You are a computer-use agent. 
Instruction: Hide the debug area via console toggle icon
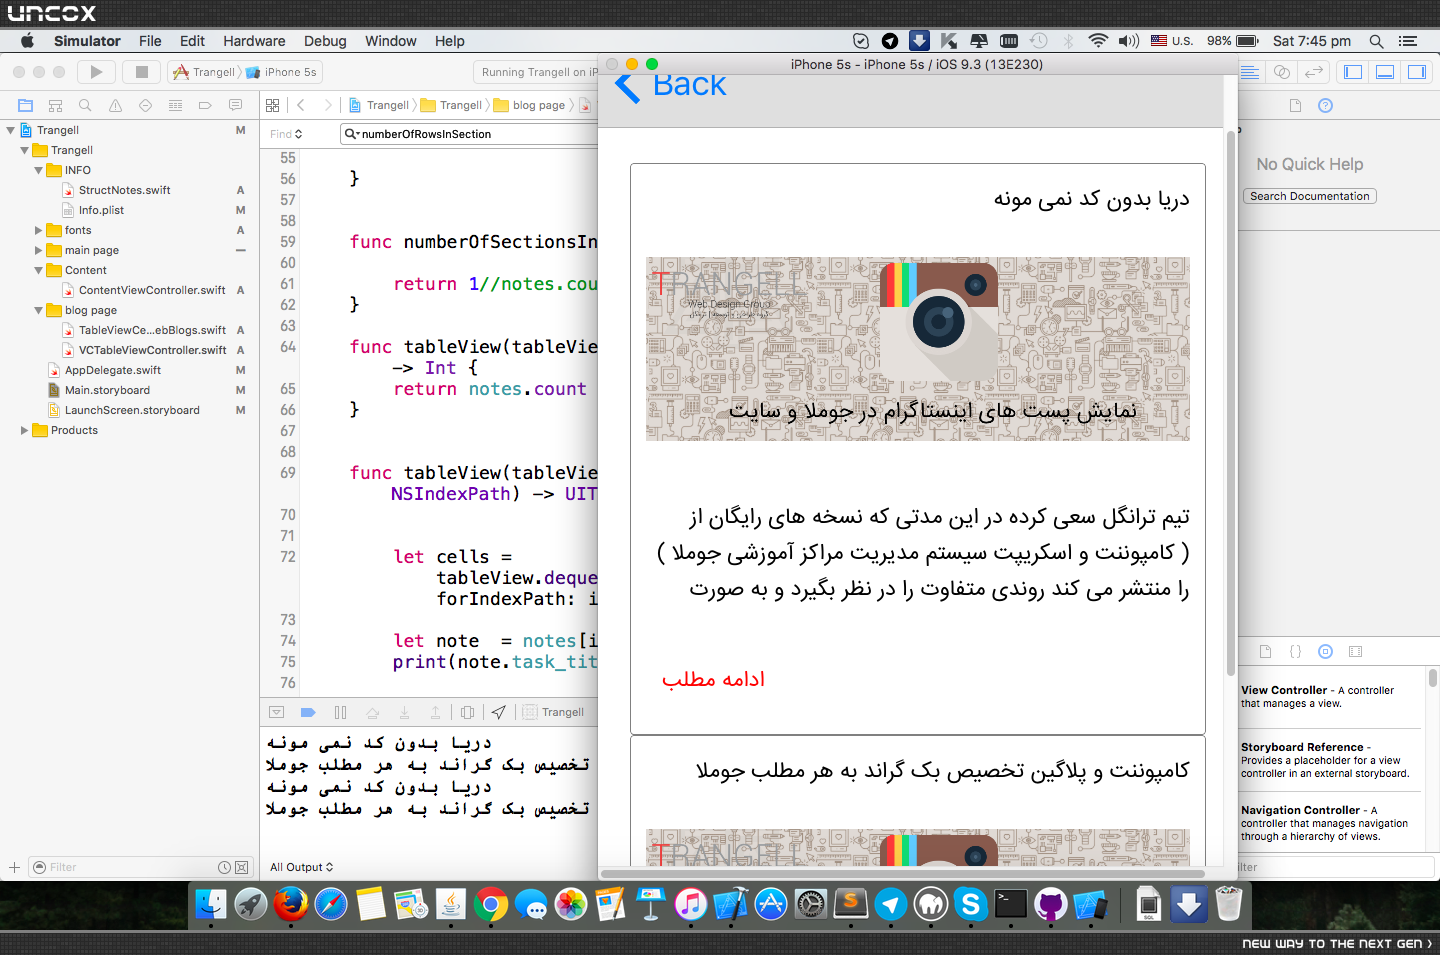[277, 712]
